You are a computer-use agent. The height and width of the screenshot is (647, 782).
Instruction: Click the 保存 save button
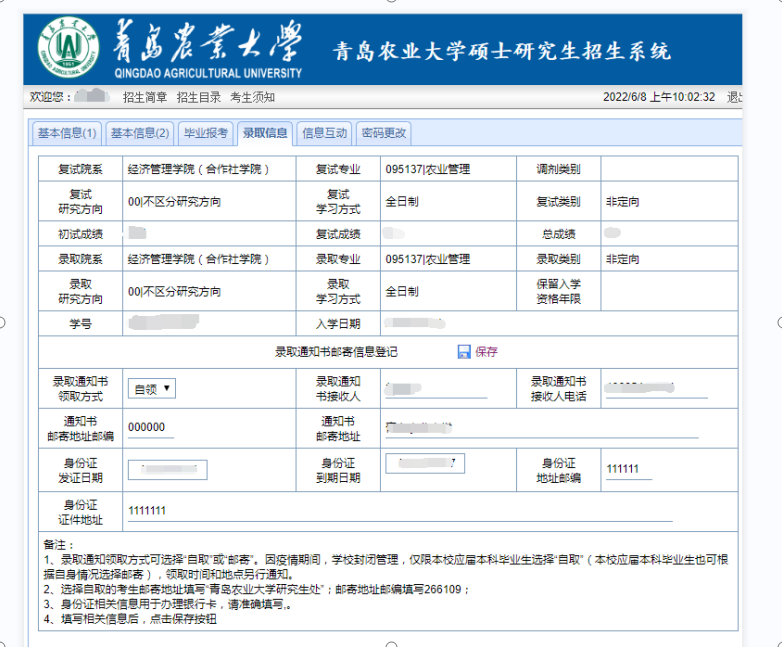(487, 352)
